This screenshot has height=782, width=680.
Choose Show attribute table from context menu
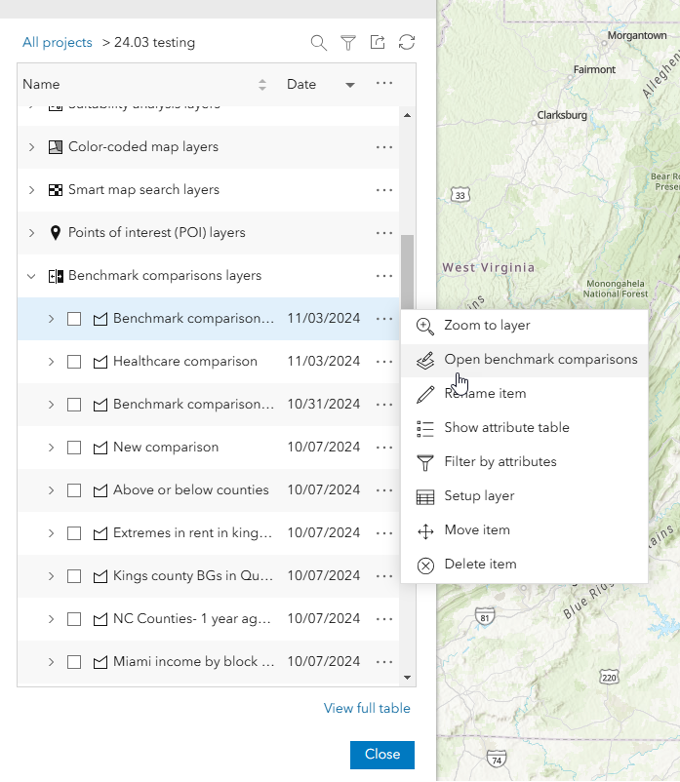tap(506, 428)
